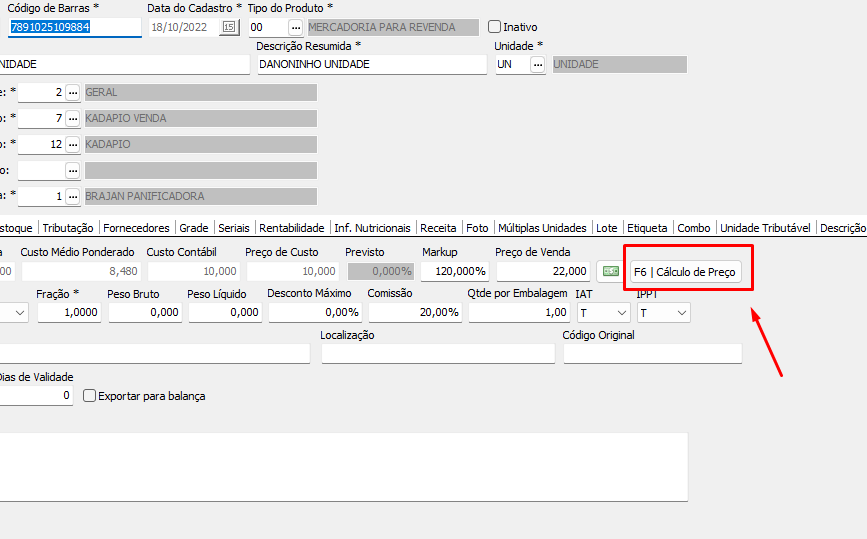This screenshot has width=867, height=539.
Task: Click into the Localização text field
Action: pyautogui.click(x=437, y=353)
